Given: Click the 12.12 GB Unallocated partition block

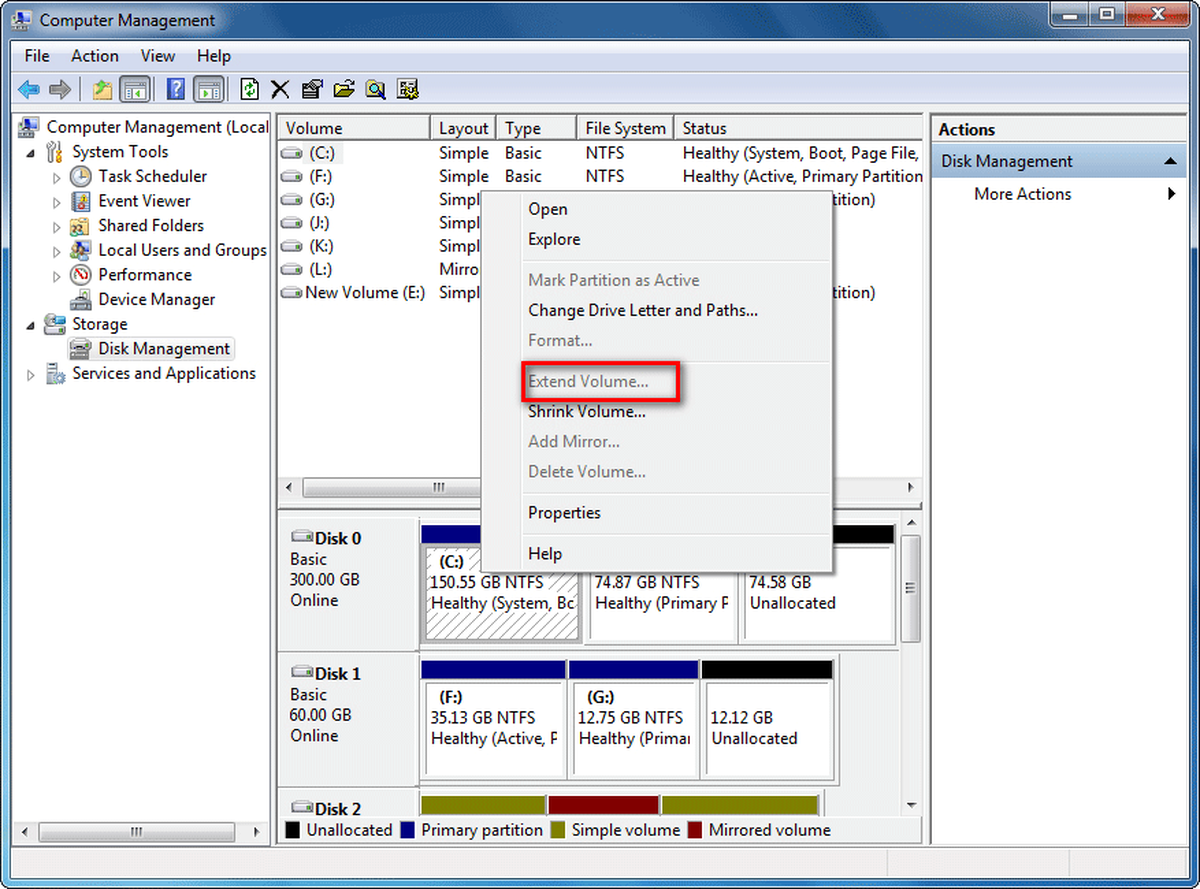Looking at the screenshot, I should pos(767,728).
